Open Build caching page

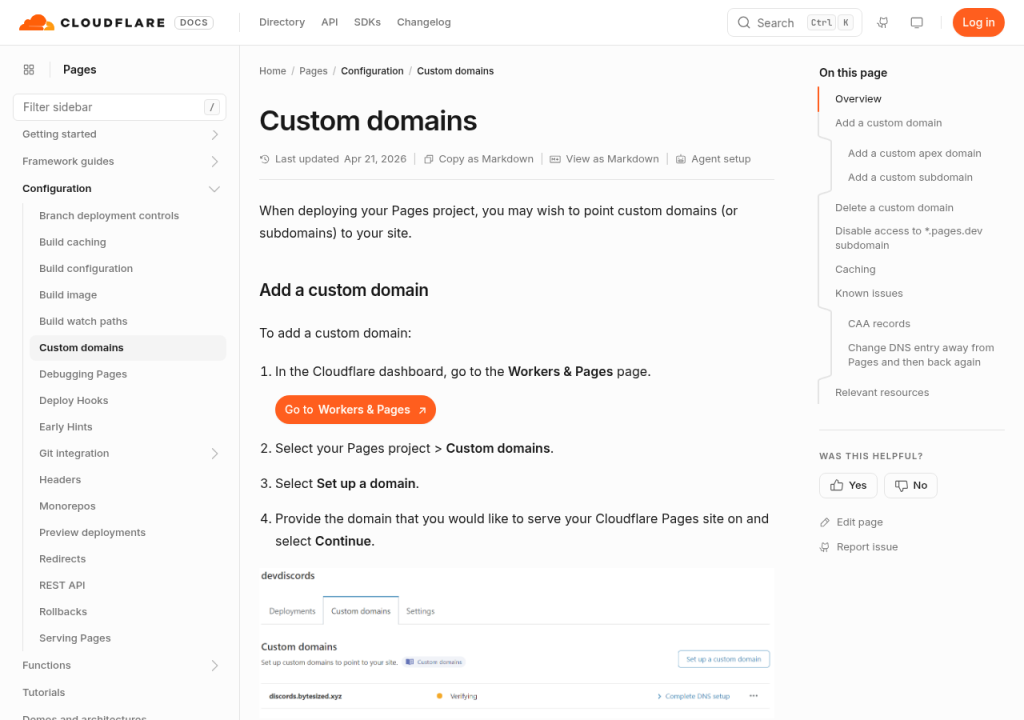point(72,242)
